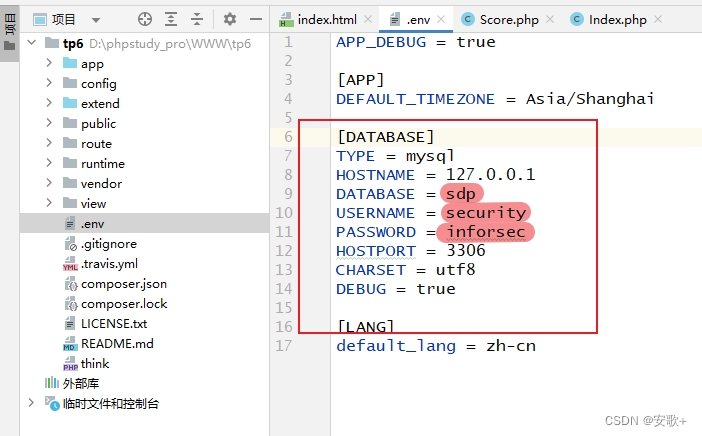The width and height of the screenshot is (702, 436).
Task: Expand the vendor folder
Action: 49,184
